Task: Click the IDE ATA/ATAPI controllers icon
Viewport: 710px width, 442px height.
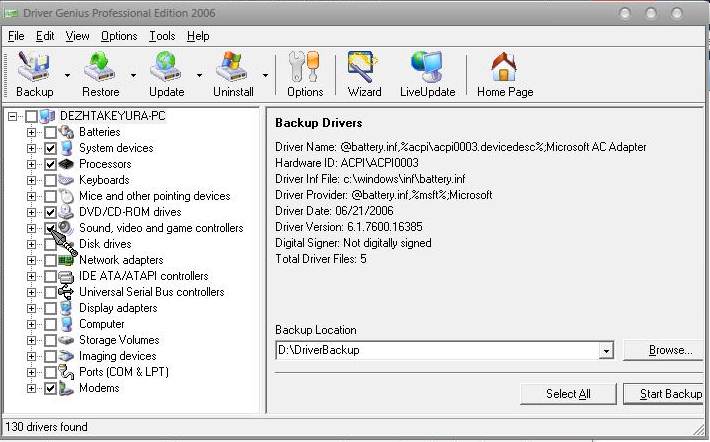Action: coord(66,276)
